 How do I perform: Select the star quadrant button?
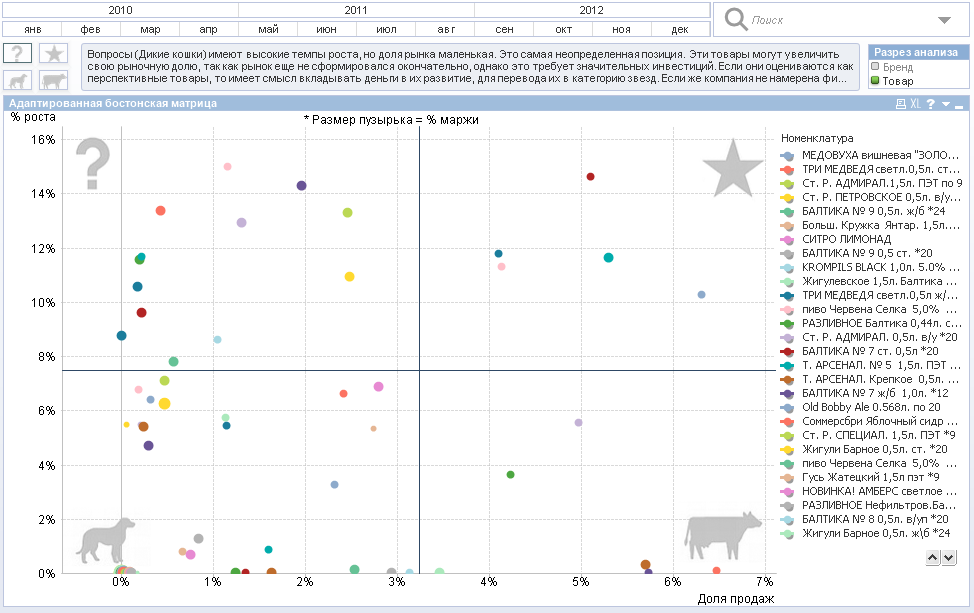(x=55, y=54)
